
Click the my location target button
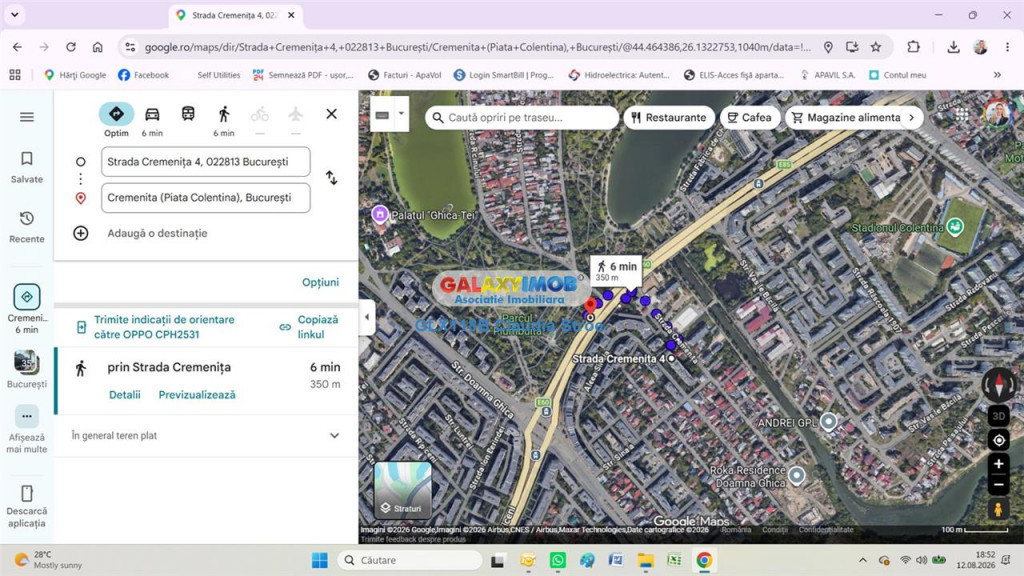(x=999, y=440)
